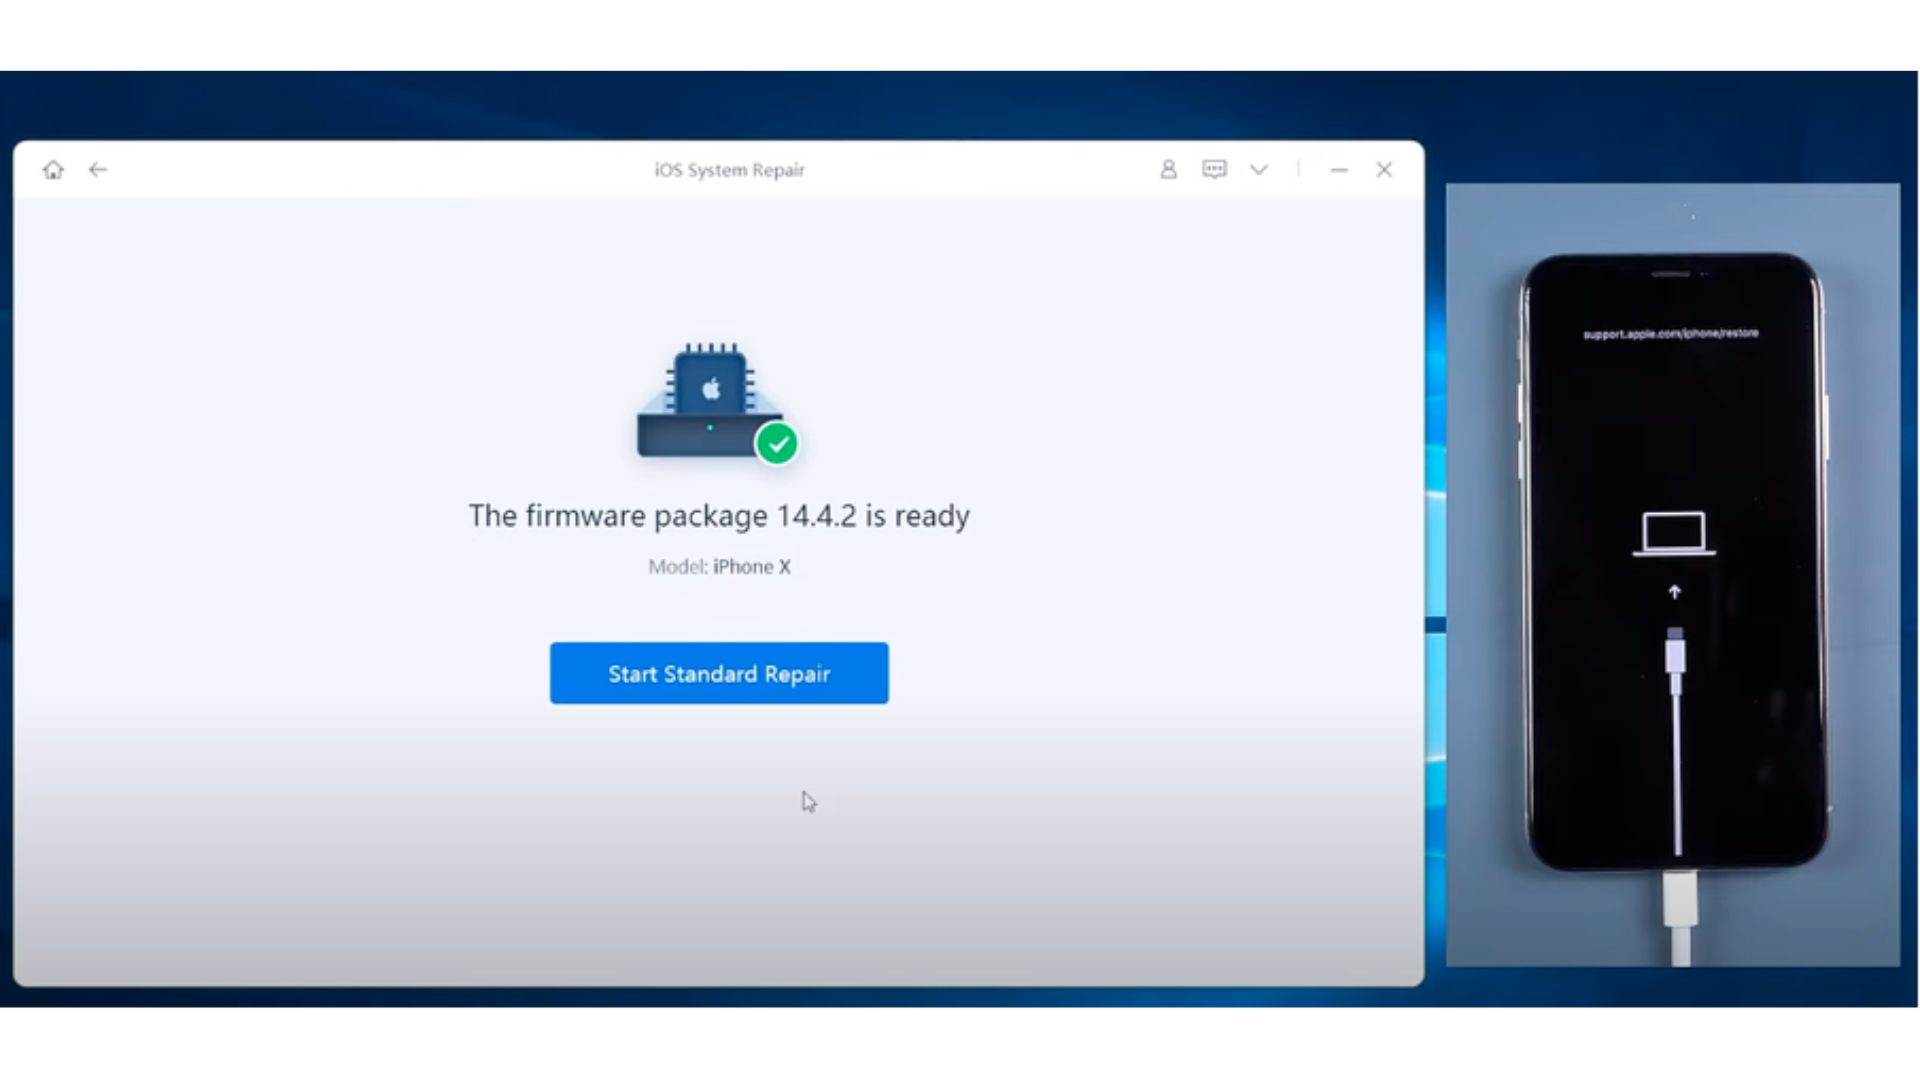Click the green checkmark badge
The image size is (1920, 1080).
pyautogui.click(x=777, y=444)
